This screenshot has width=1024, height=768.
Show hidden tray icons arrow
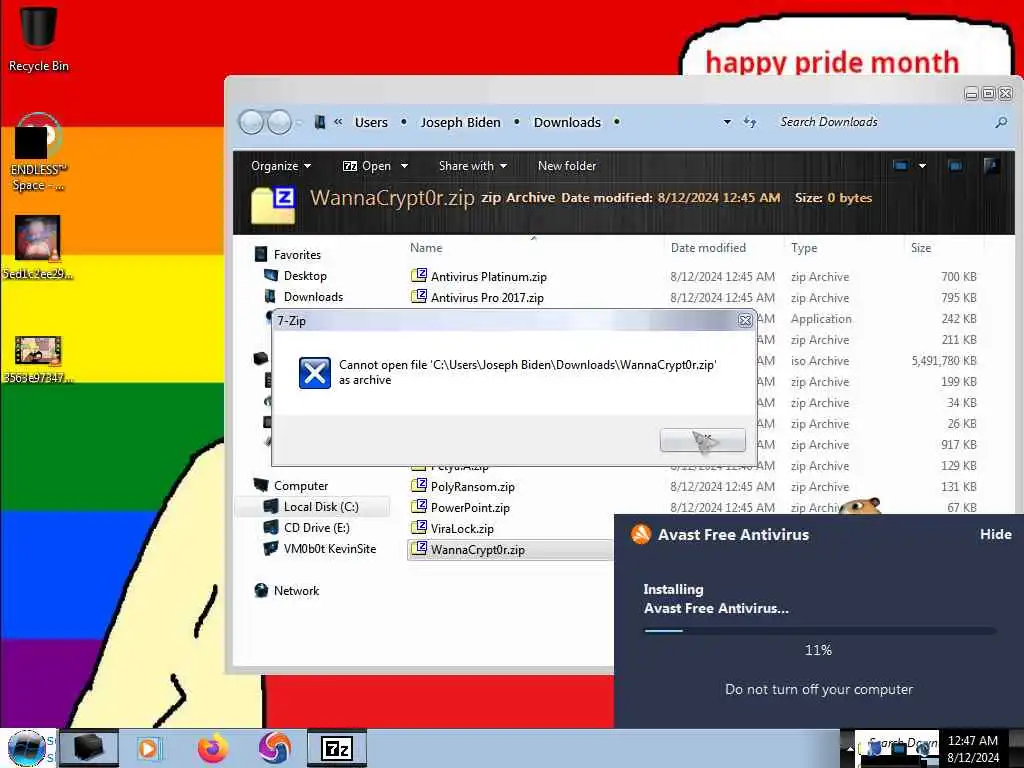tap(850, 748)
